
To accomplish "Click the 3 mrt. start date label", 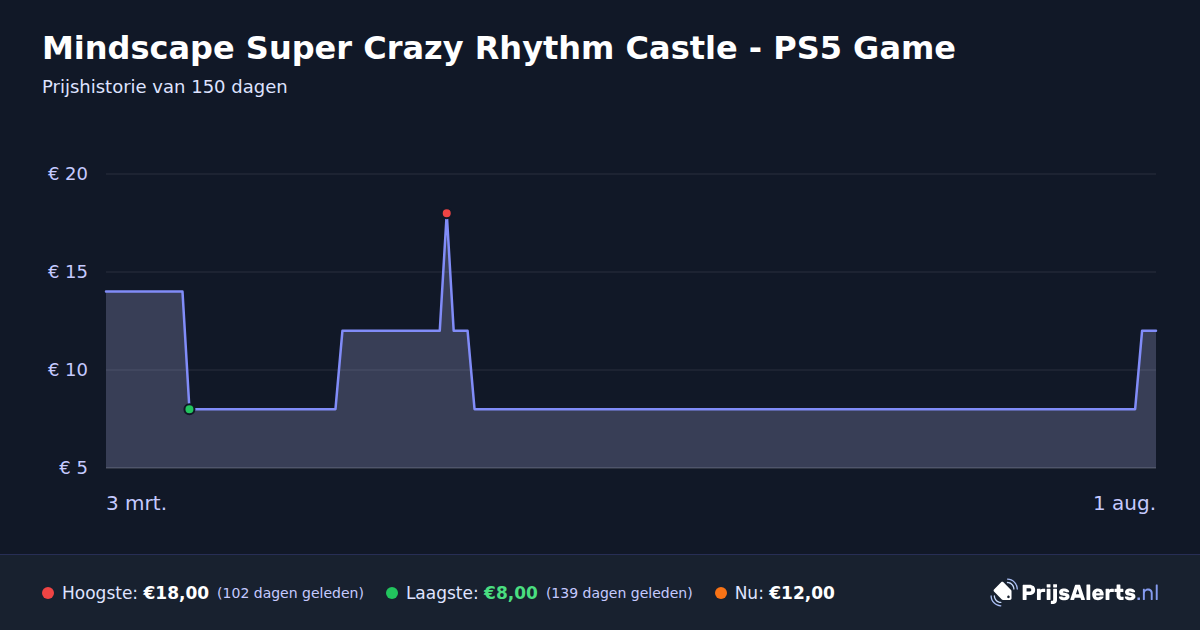I will [x=137, y=503].
